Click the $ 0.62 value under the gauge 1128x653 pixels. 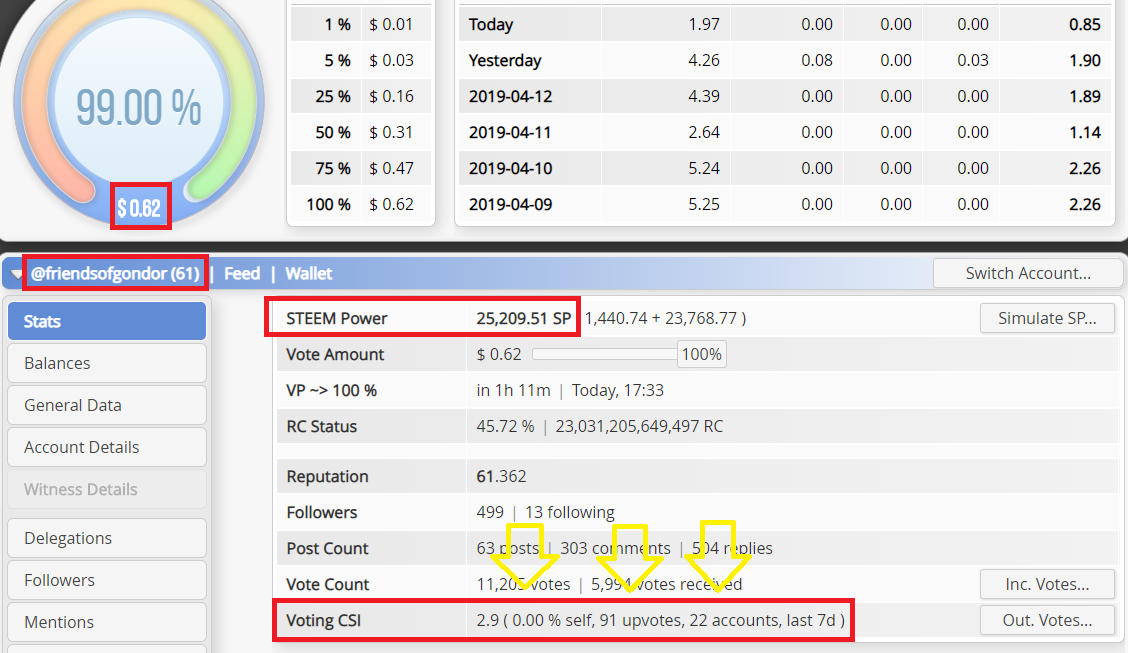click(x=140, y=208)
